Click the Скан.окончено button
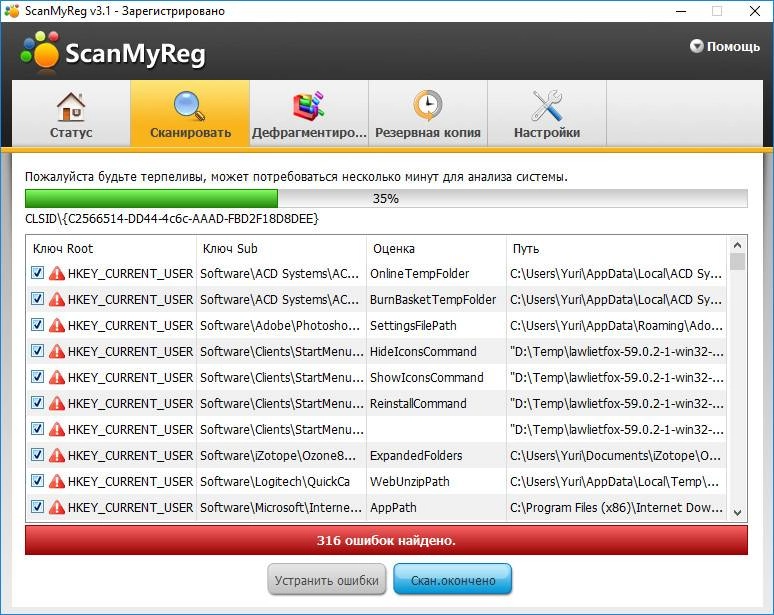Screen dimensions: 774x615 pos(453,580)
